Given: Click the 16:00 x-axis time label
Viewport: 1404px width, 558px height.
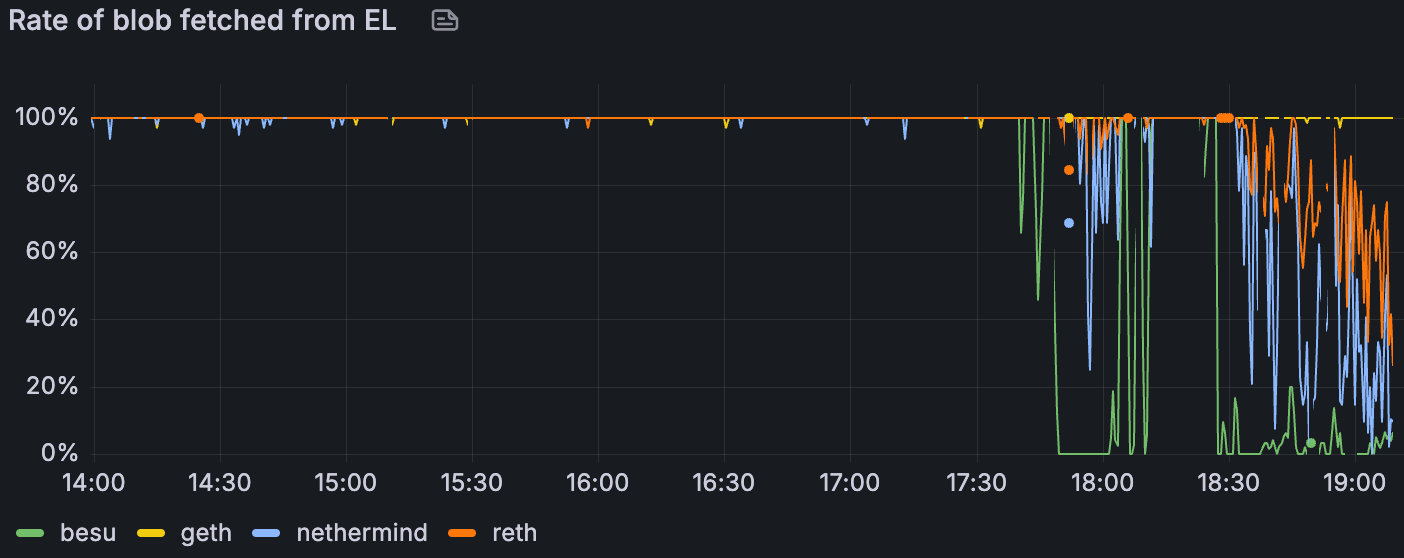Looking at the screenshot, I should click(x=597, y=483).
